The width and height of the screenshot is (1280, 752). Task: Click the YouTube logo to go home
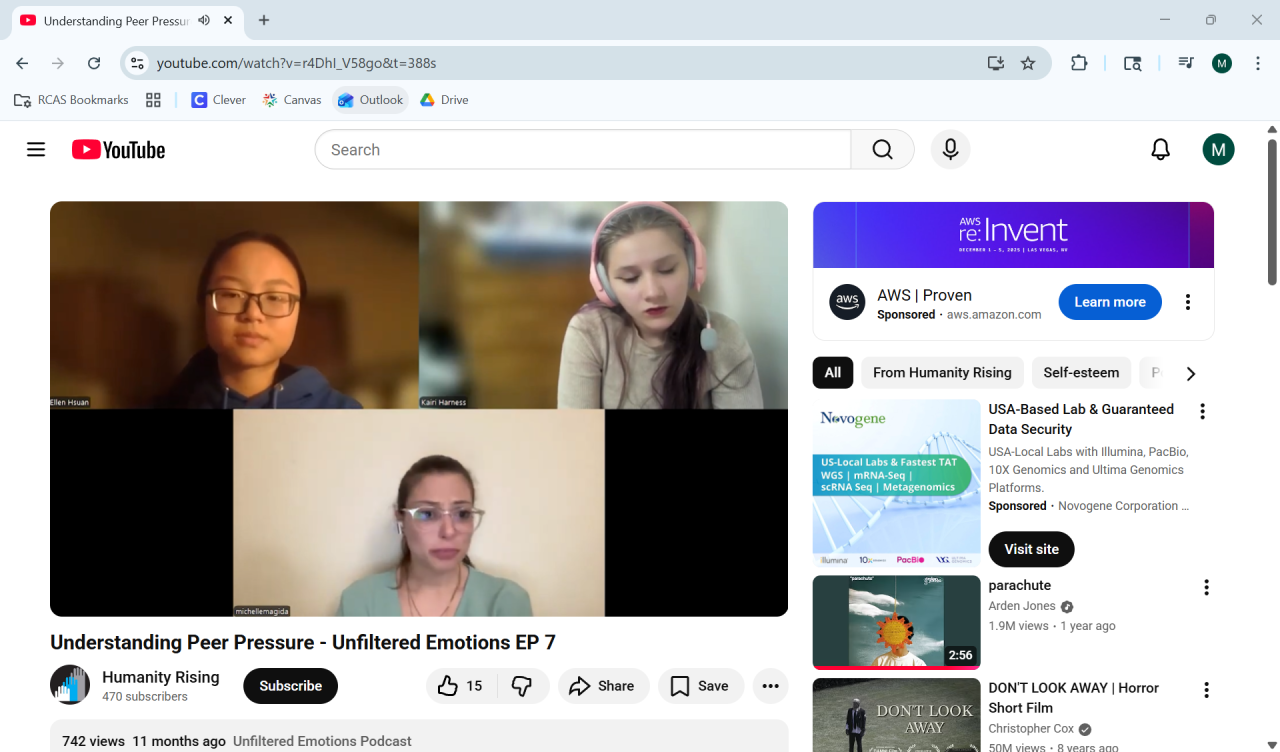point(118,150)
